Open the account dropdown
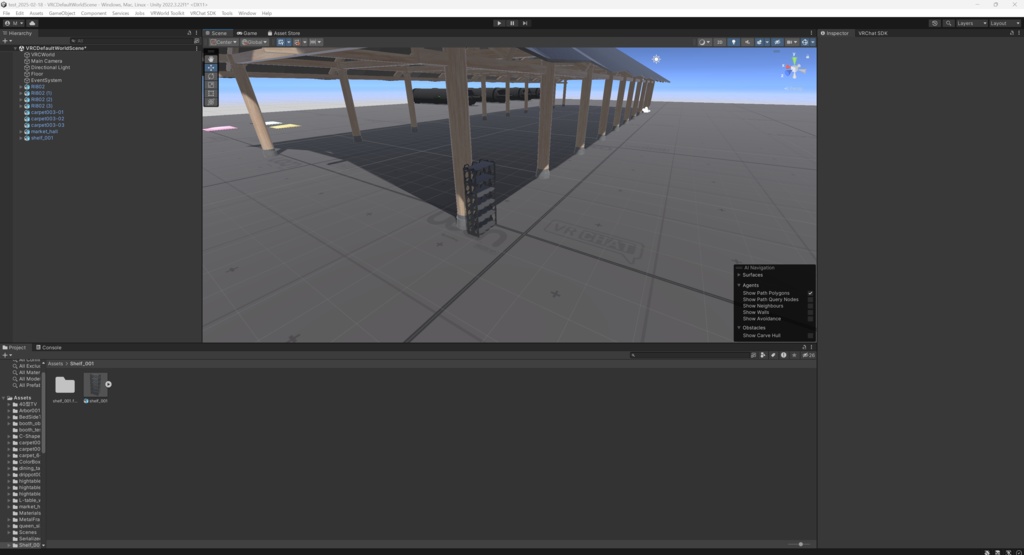1024x555 pixels. click(14, 23)
